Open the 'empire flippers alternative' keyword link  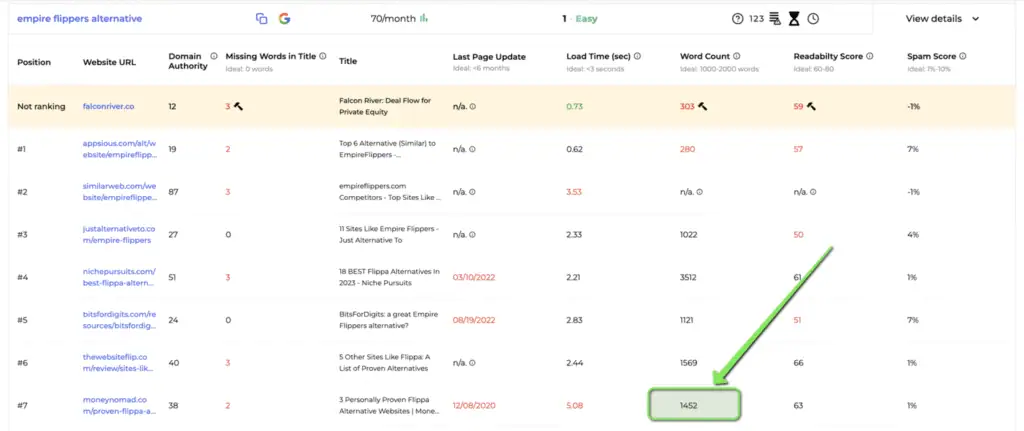pyautogui.click(x=79, y=19)
